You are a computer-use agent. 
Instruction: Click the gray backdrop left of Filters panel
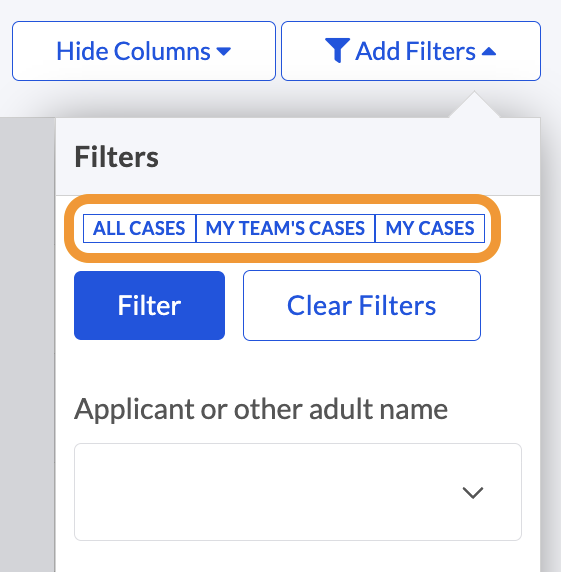click(27, 343)
